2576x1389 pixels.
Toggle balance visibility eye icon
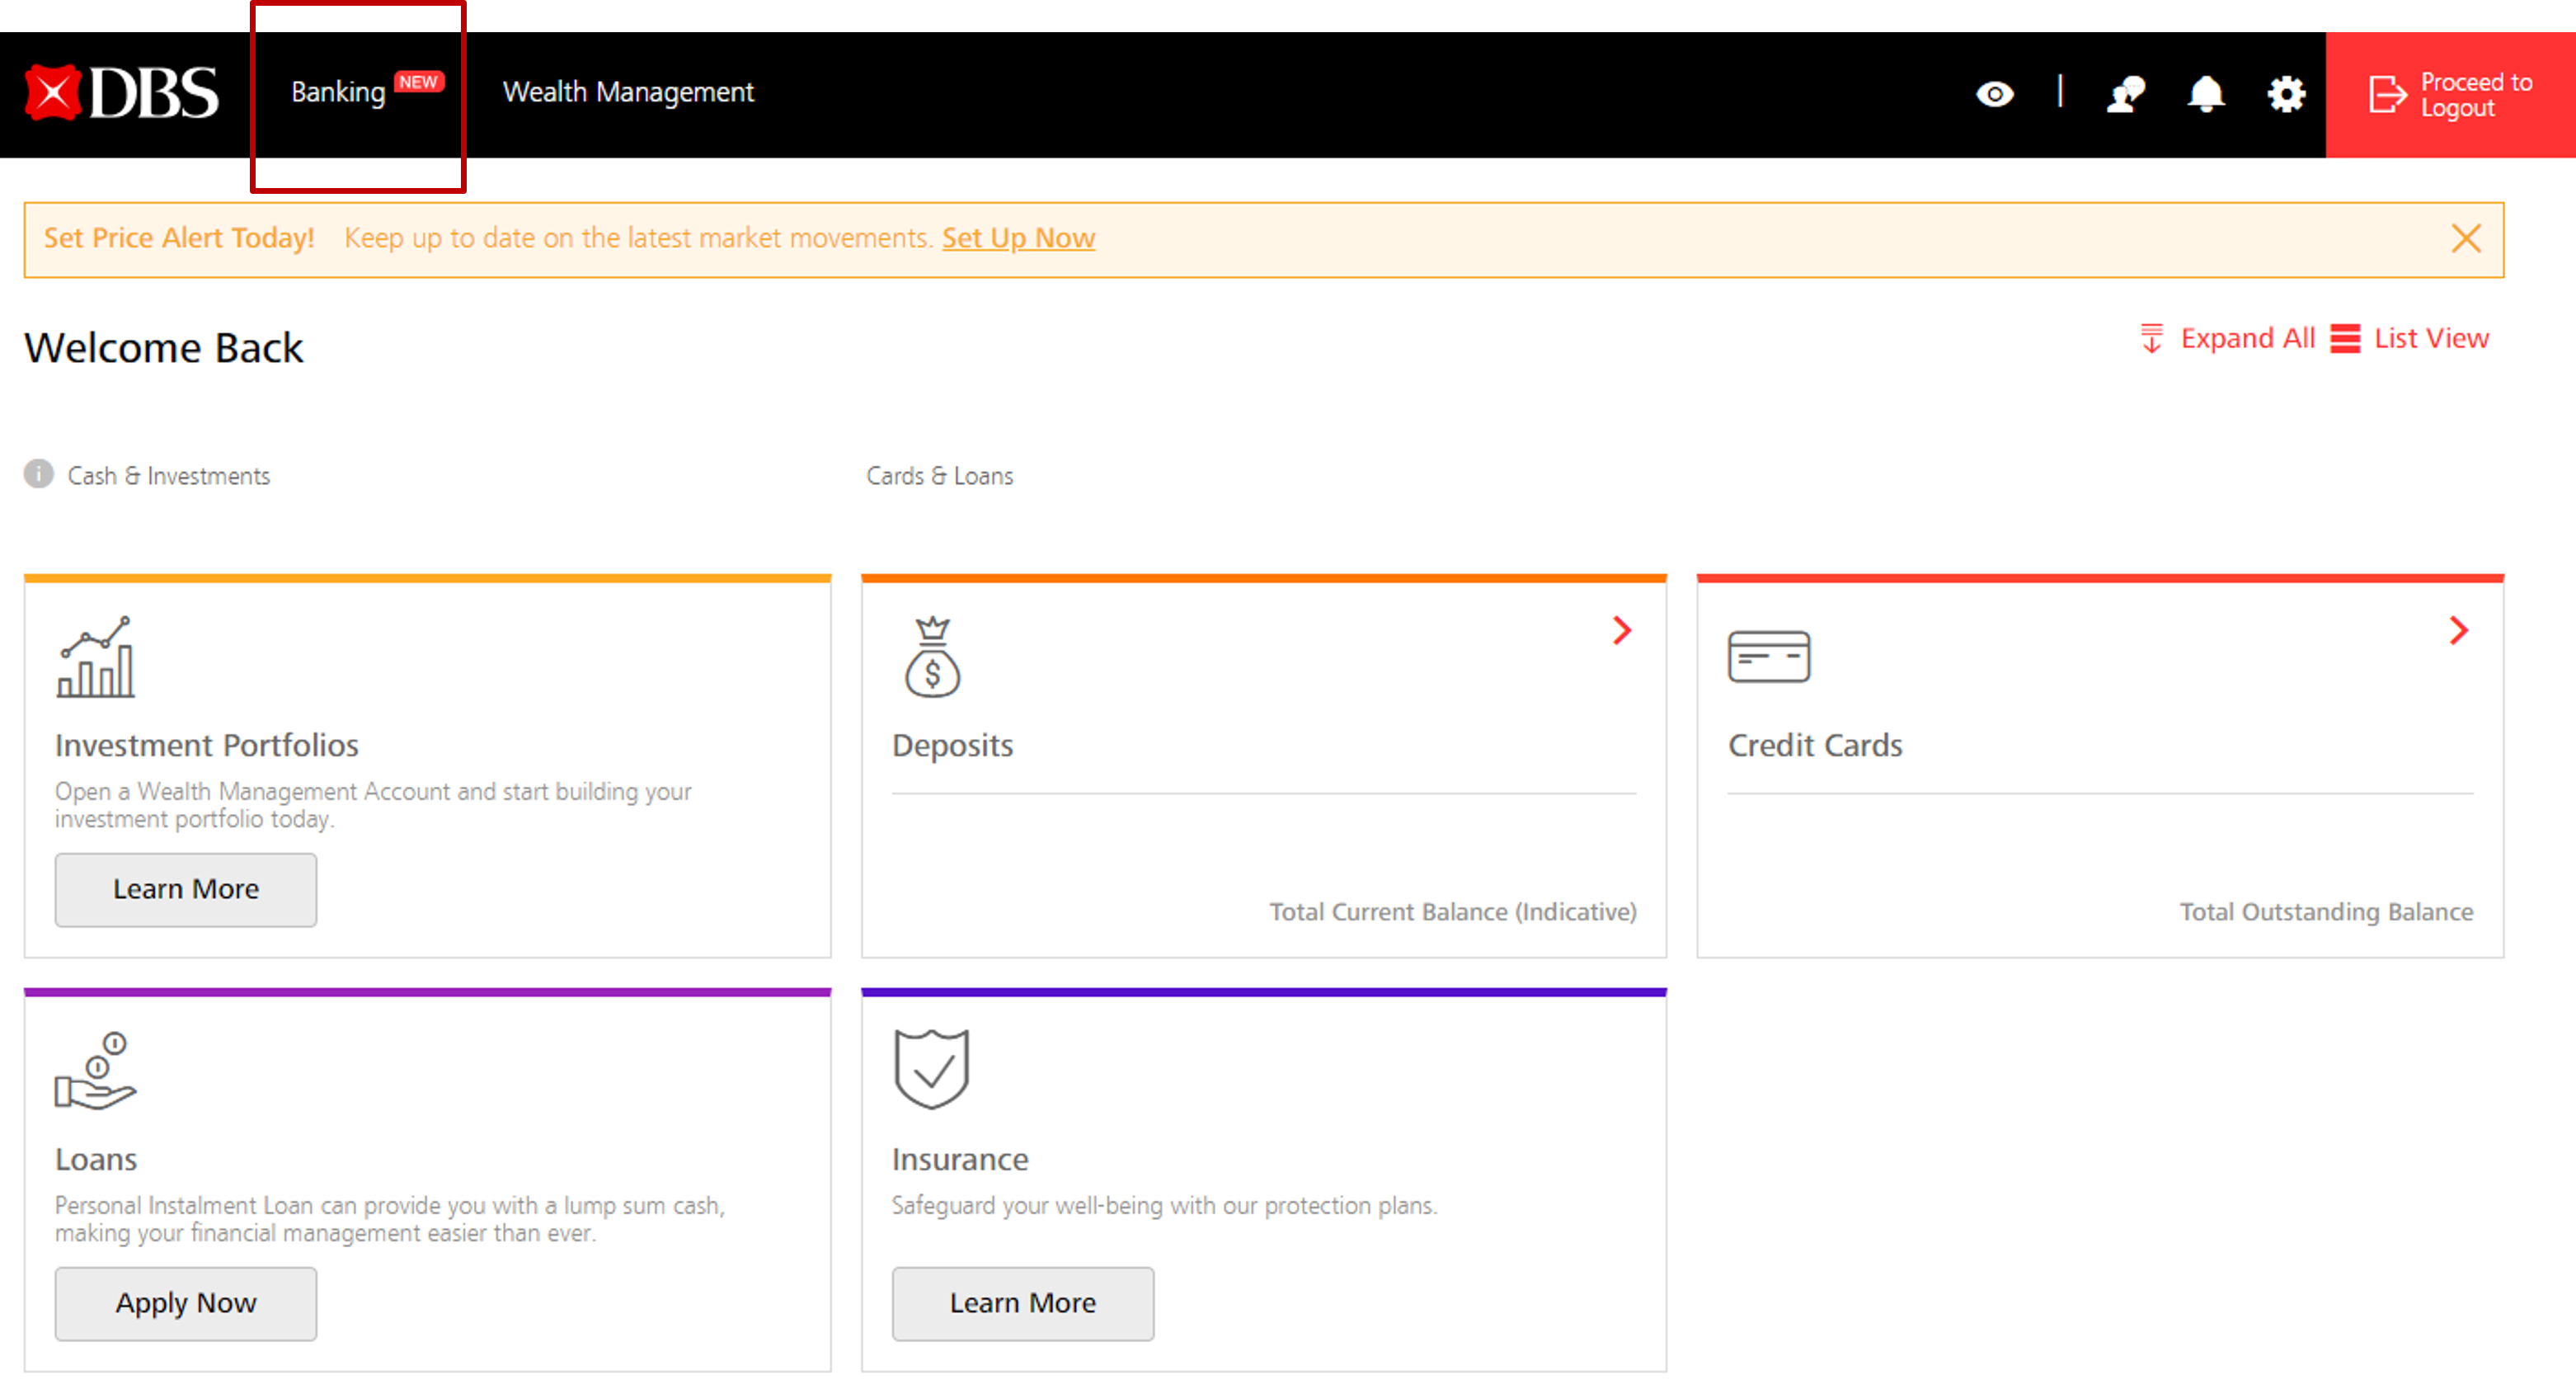coord(1994,94)
